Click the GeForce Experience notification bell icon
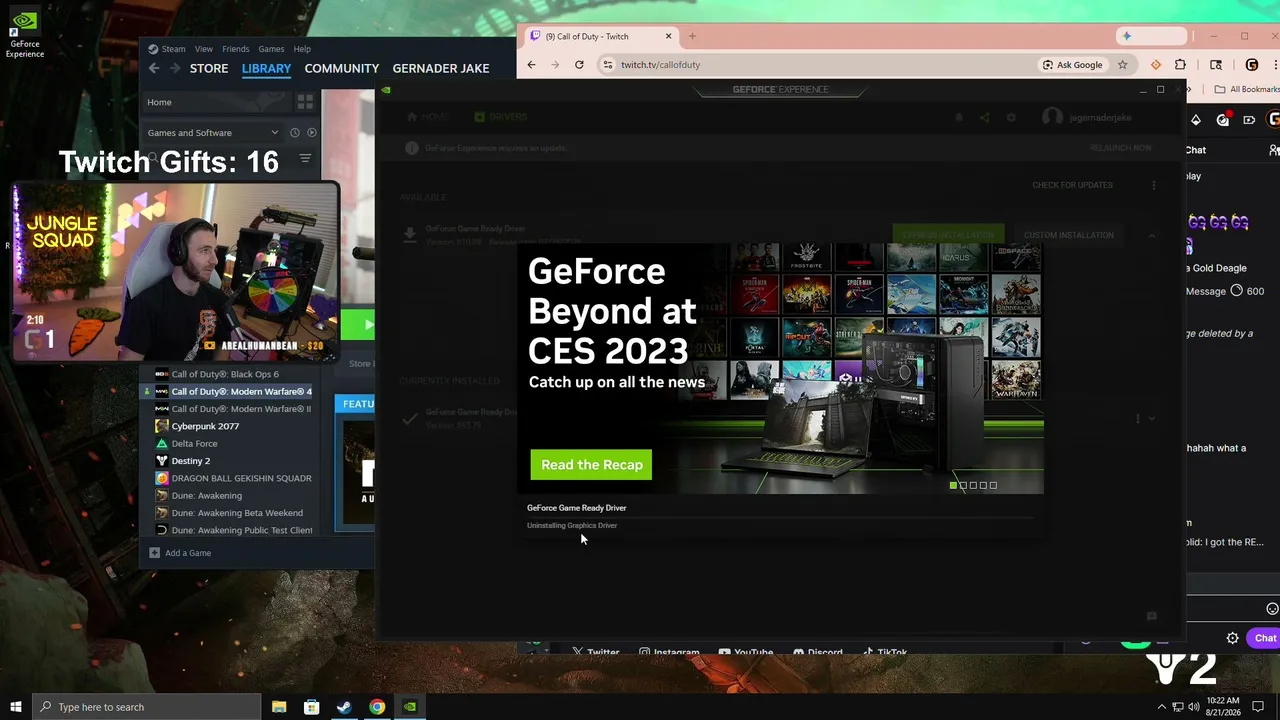1280x720 pixels. point(958,117)
